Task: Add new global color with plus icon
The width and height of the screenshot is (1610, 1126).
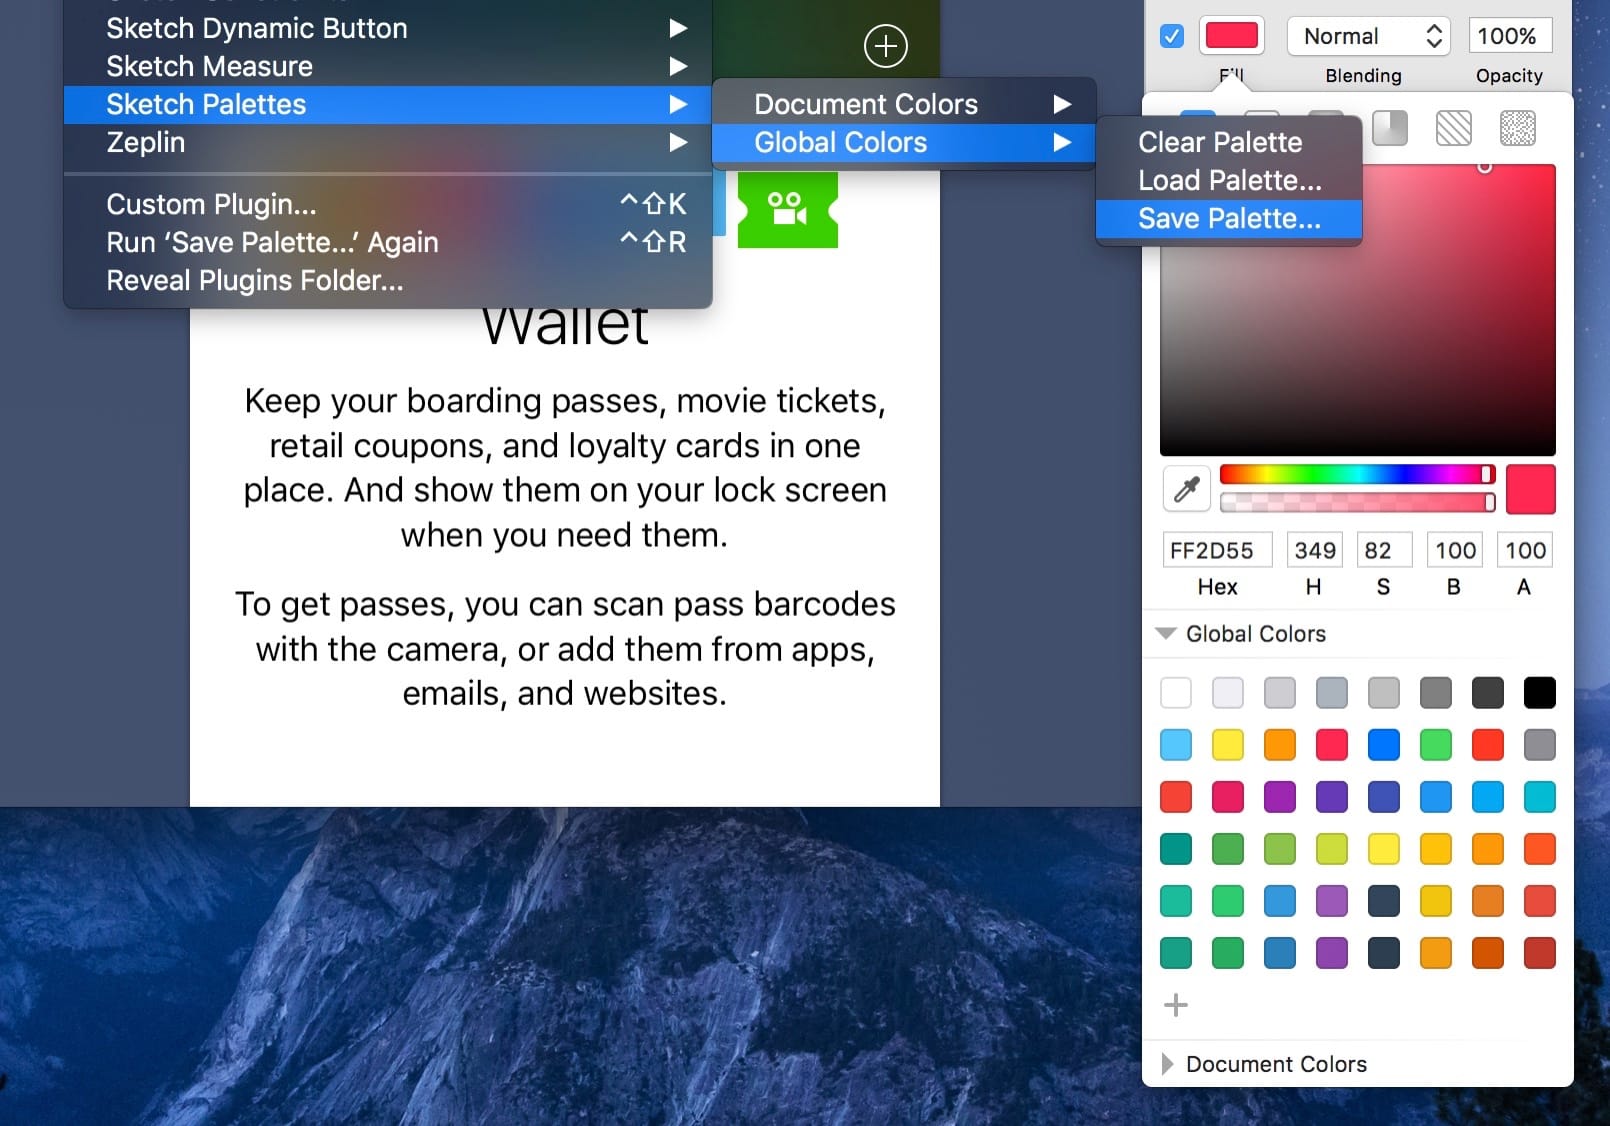Action: pyautogui.click(x=1176, y=1005)
